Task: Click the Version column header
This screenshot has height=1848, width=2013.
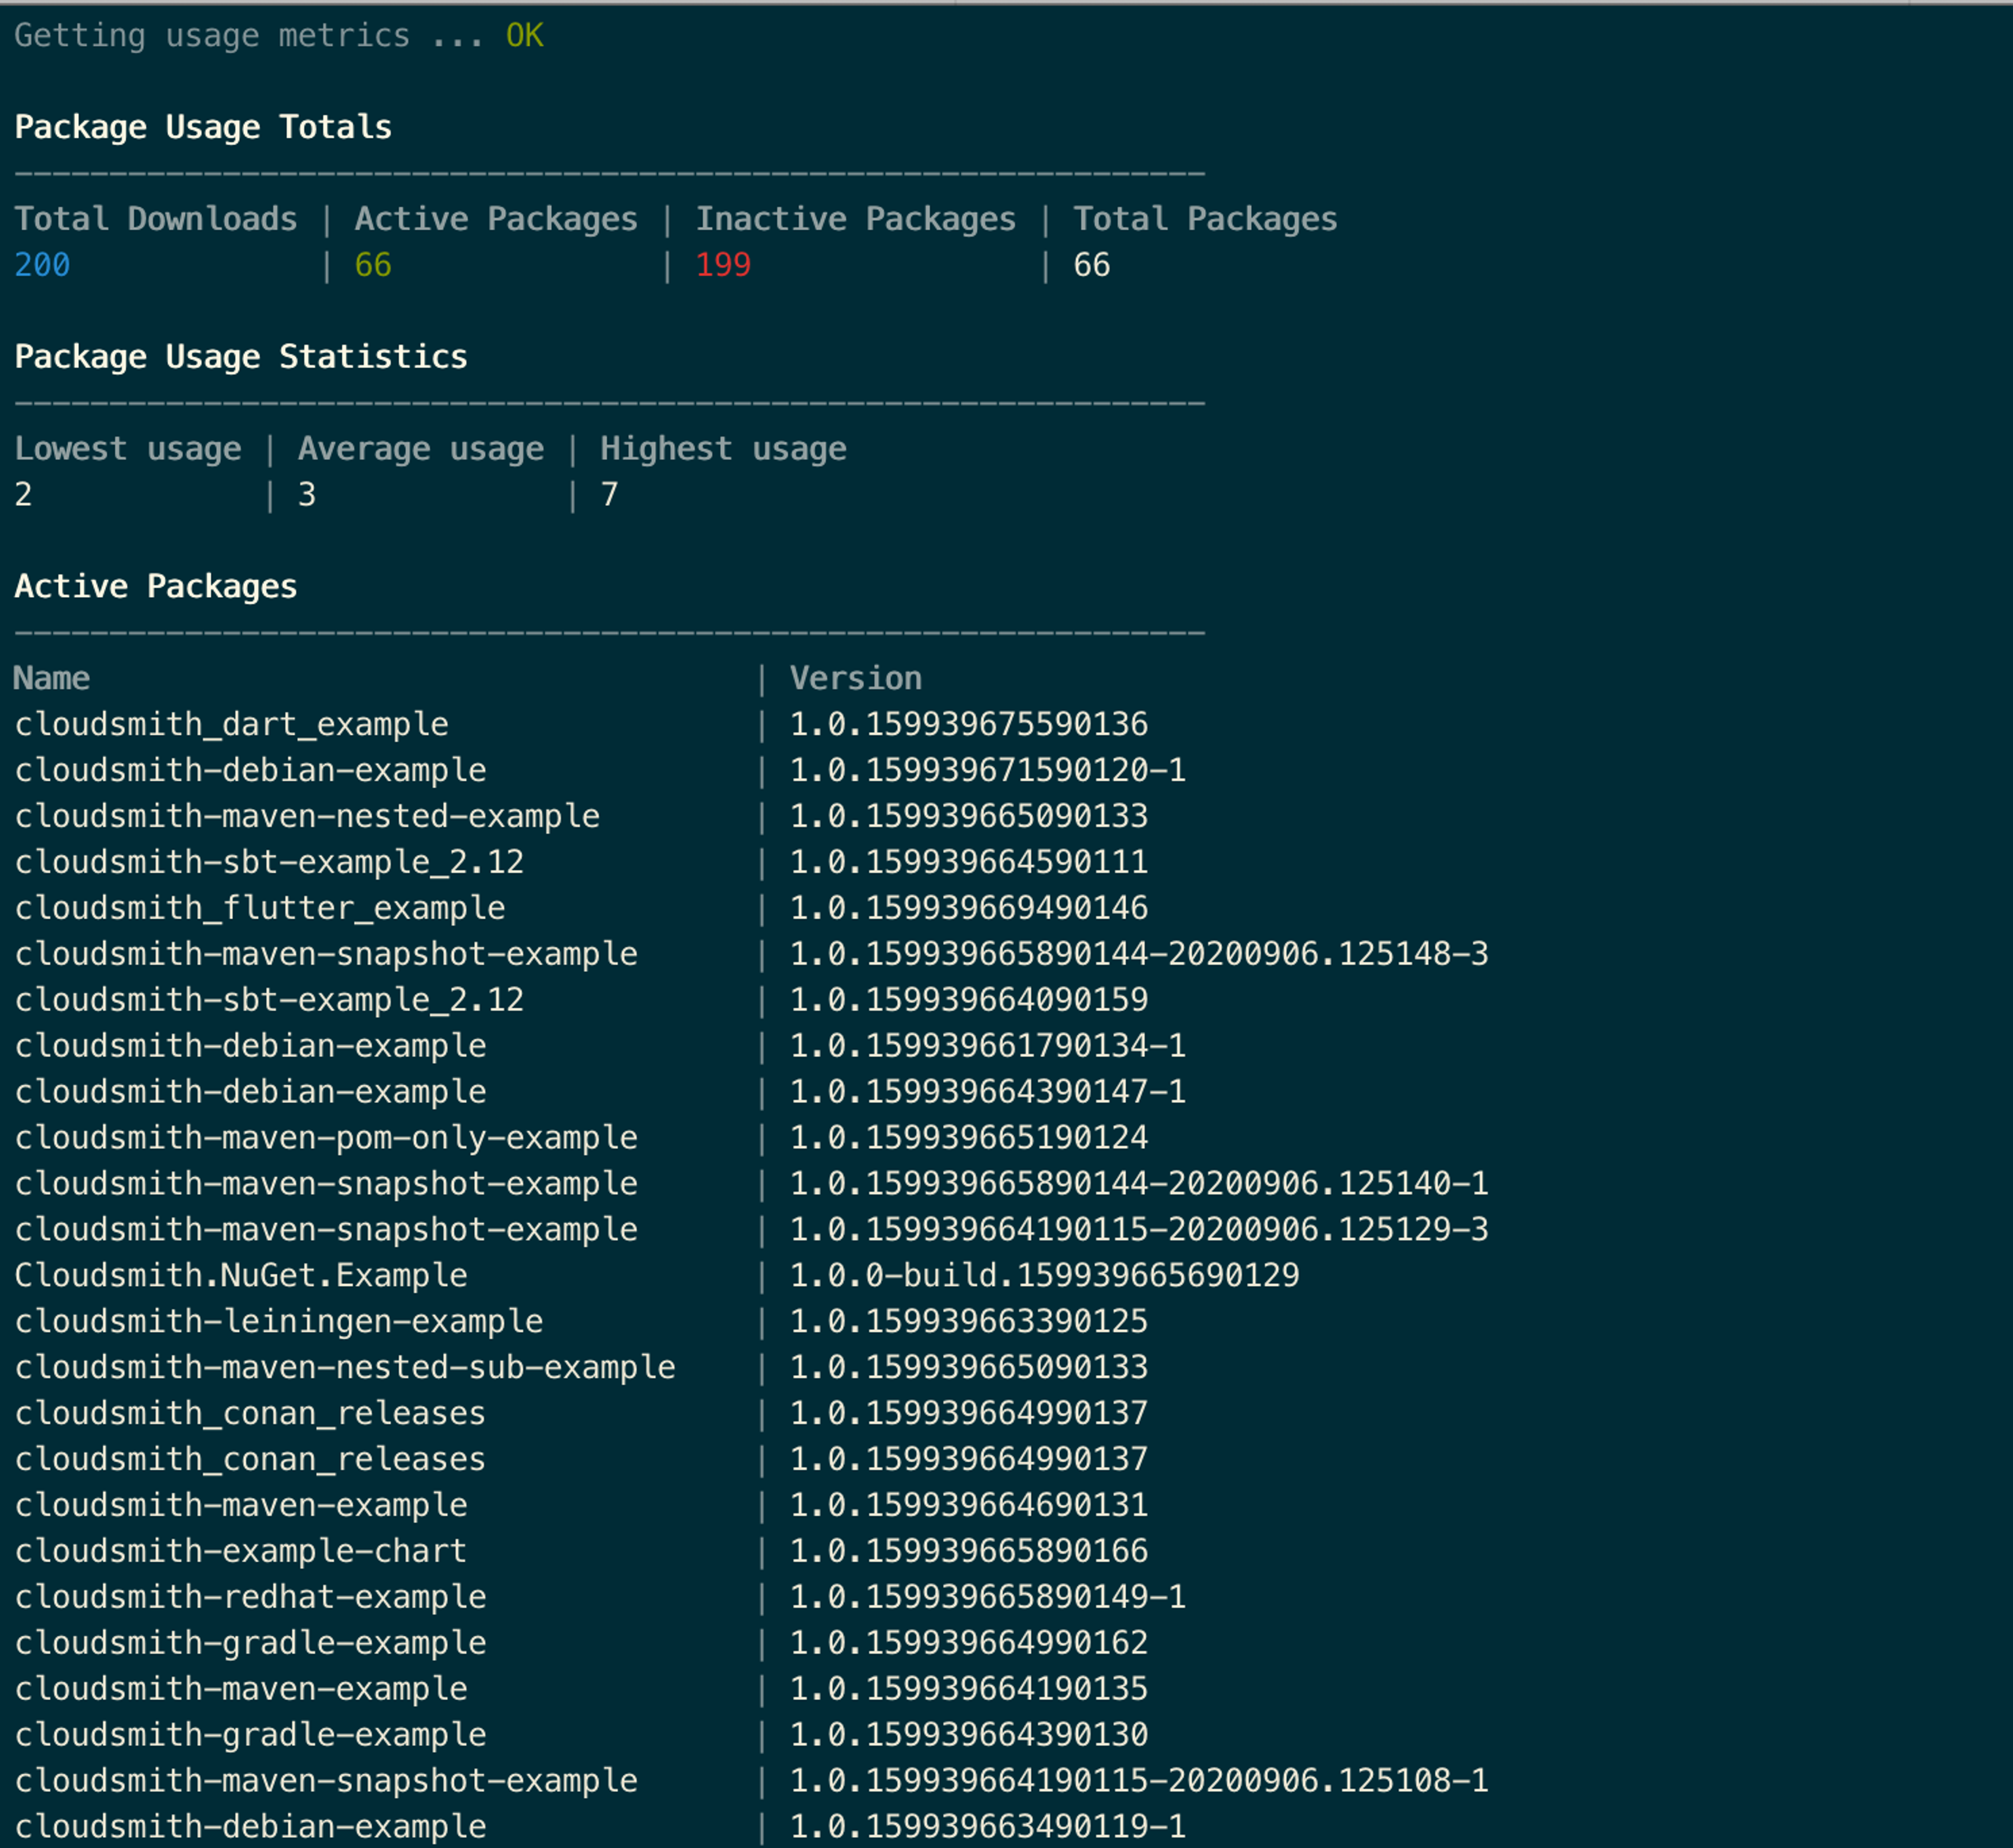Action: 855,678
